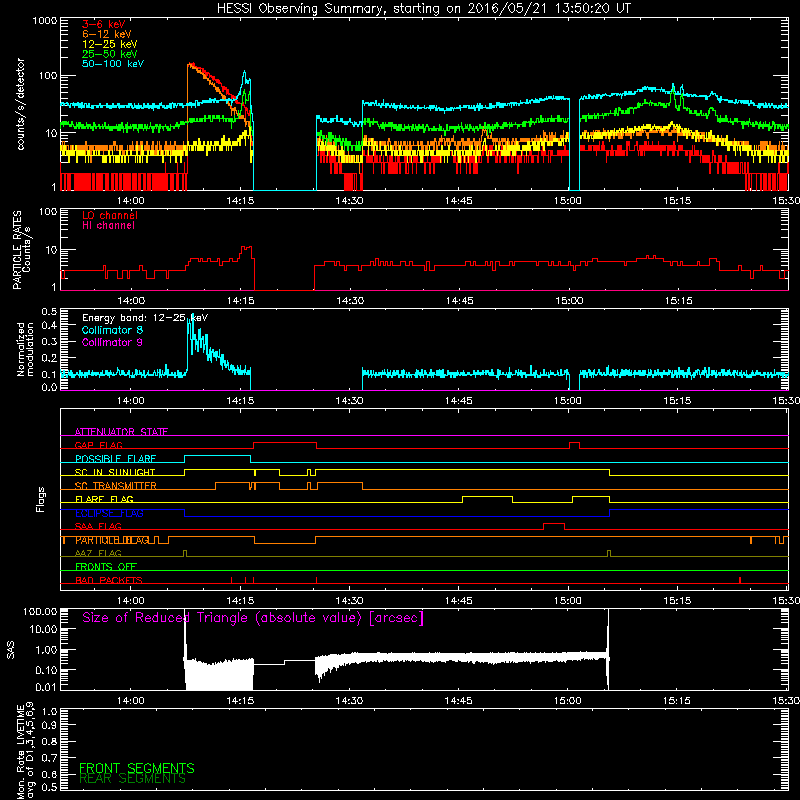Click the SAS axis label
The image size is (800, 800).
[11, 649]
